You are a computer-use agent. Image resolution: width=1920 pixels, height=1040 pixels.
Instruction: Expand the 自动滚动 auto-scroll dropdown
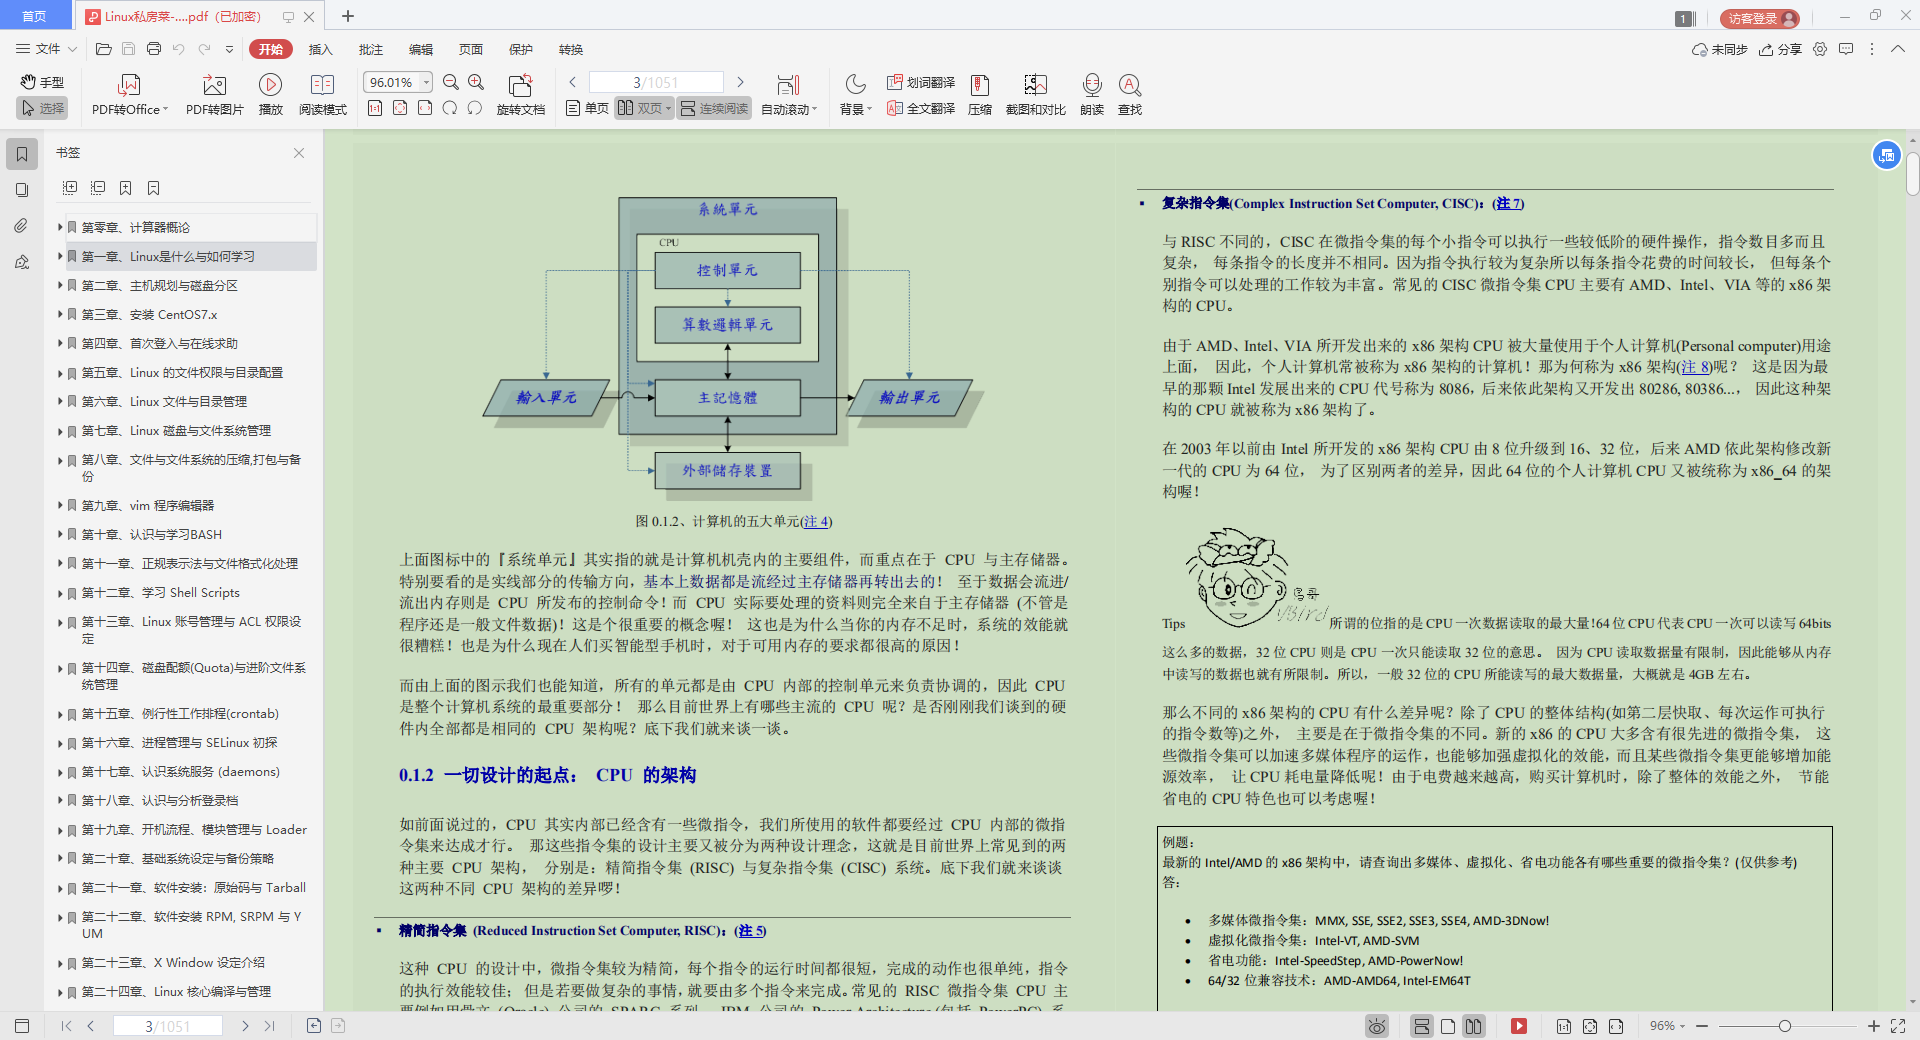point(789,108)
